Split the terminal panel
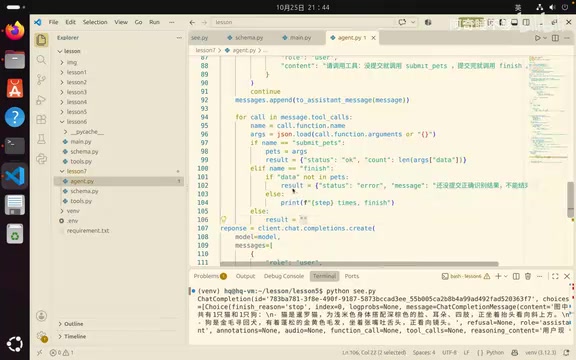This screenshot has height=360, width=576. coord(516,276)
